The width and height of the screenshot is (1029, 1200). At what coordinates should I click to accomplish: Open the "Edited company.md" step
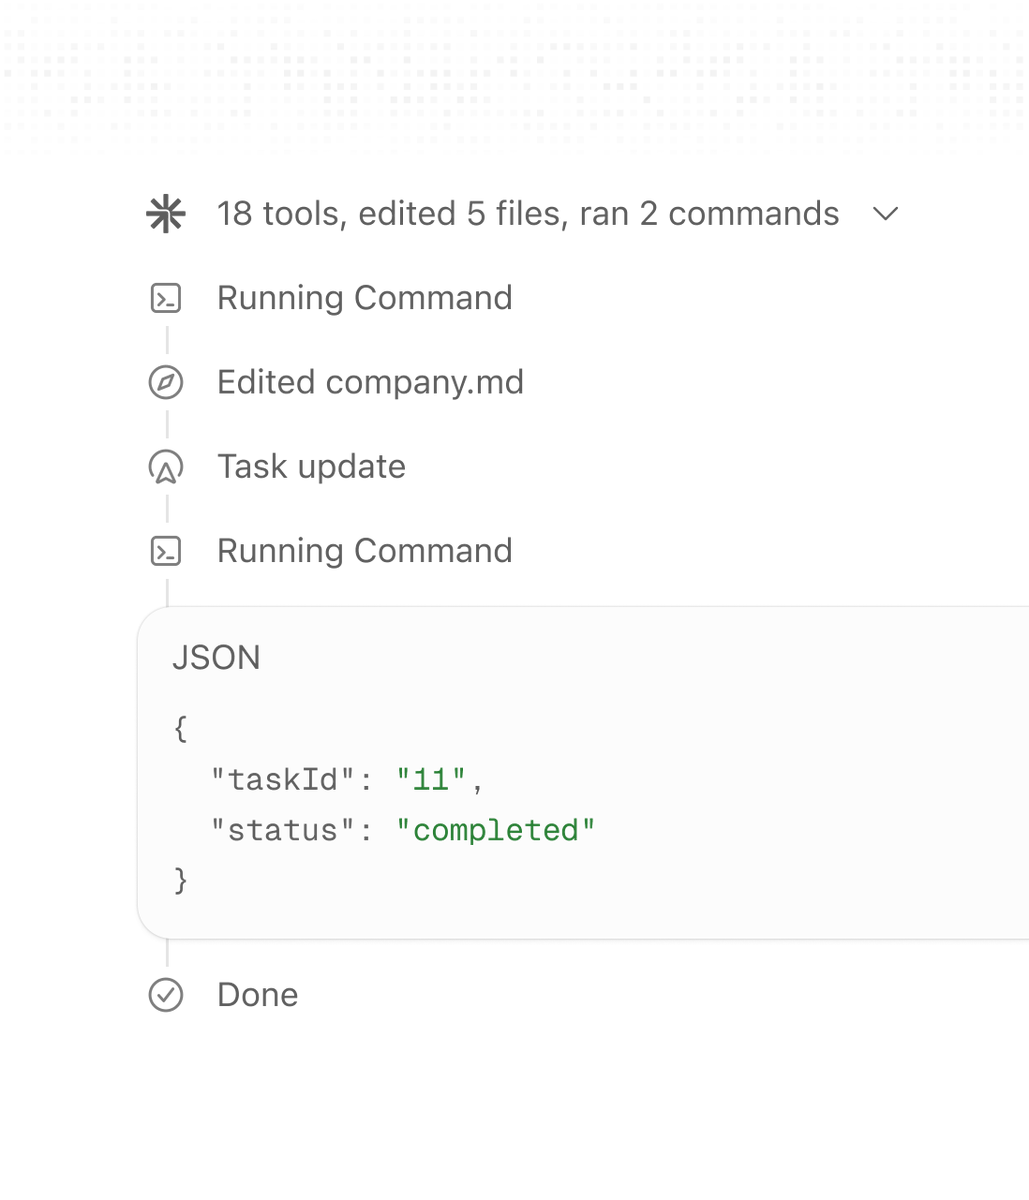pyautogui.click(x=370, y=382)
